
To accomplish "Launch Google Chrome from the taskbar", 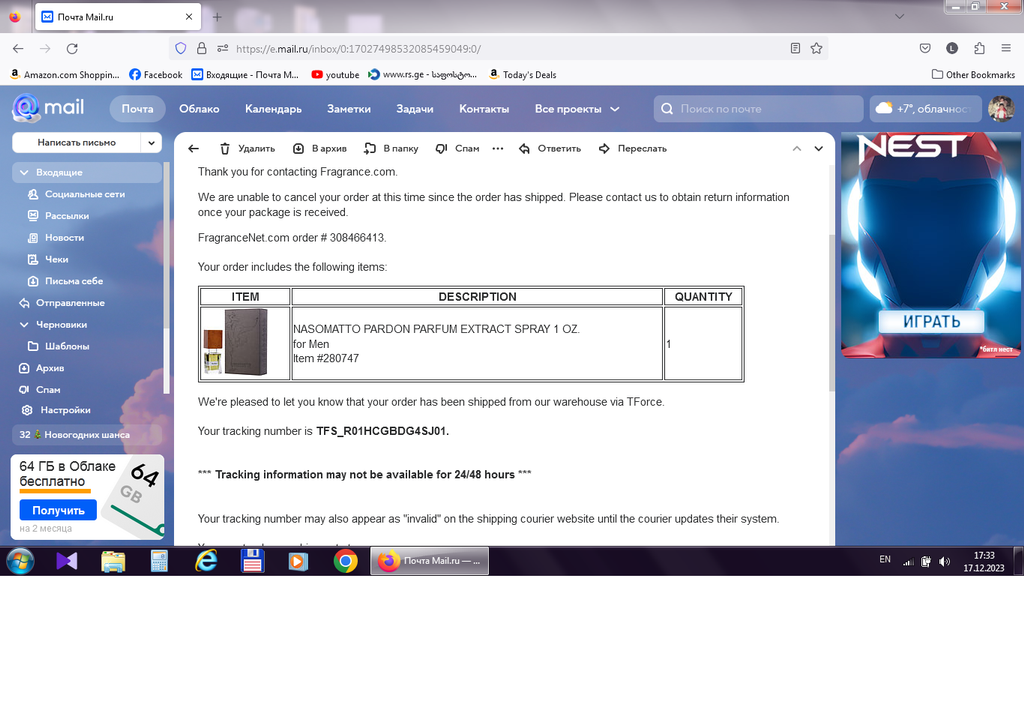I will point(345,561).
